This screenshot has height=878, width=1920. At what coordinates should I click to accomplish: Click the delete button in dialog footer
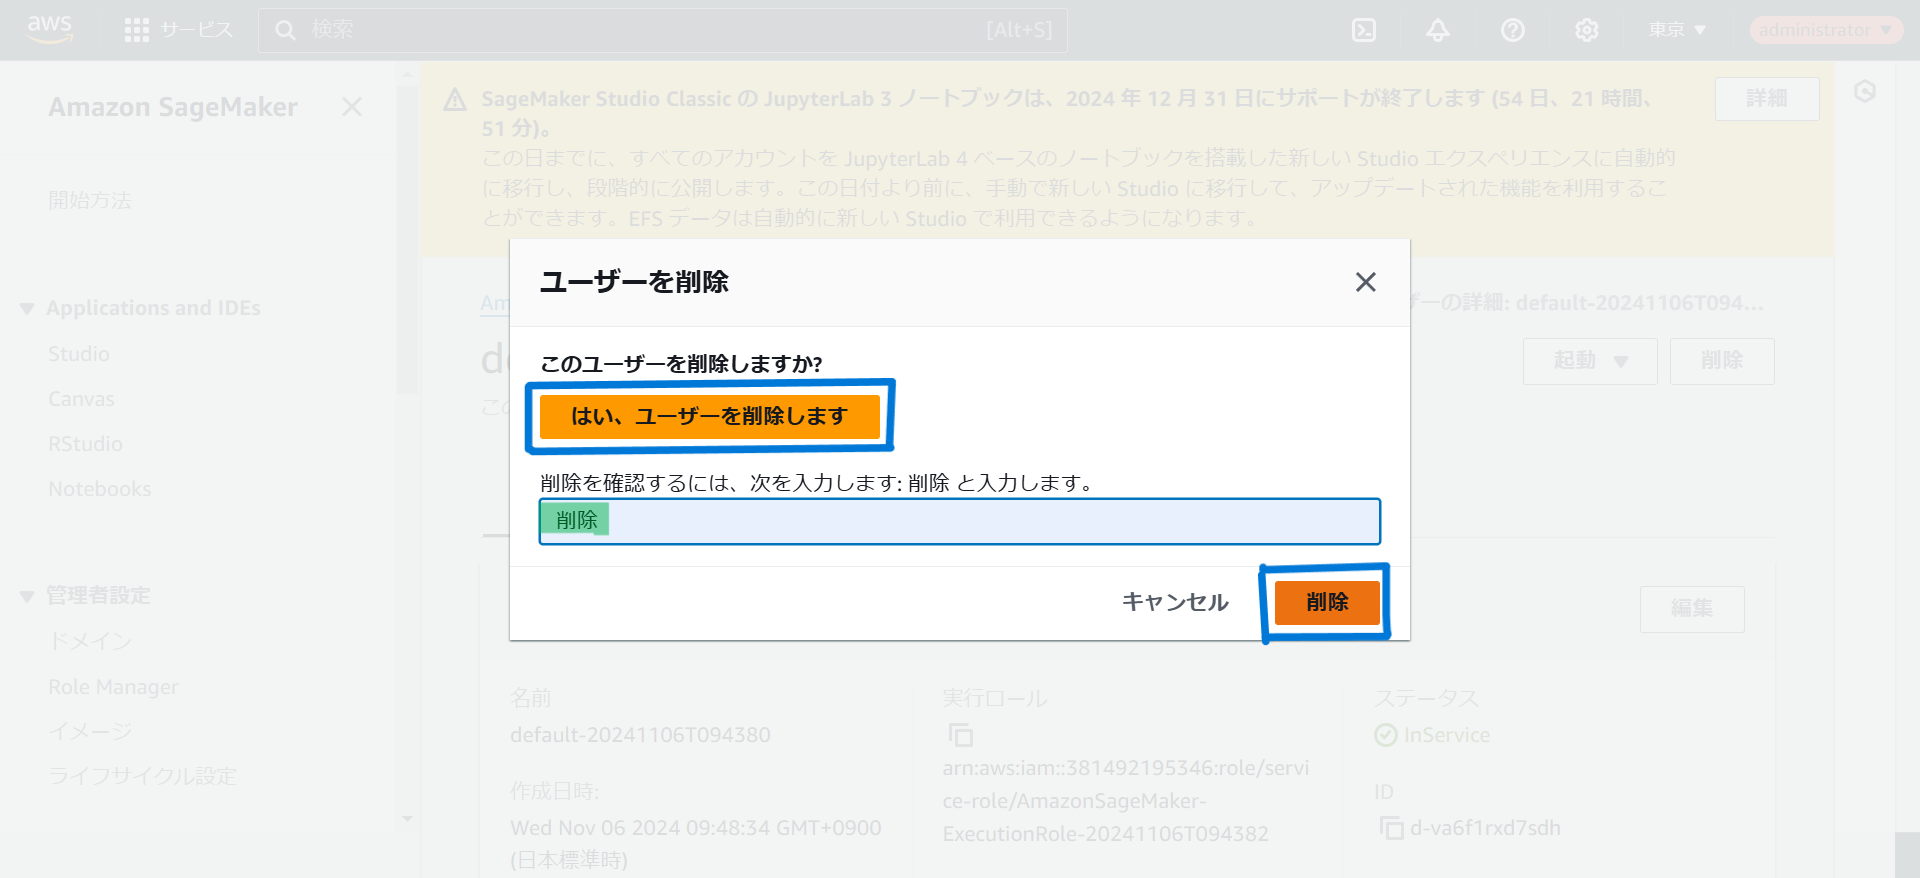(1326, 602)
